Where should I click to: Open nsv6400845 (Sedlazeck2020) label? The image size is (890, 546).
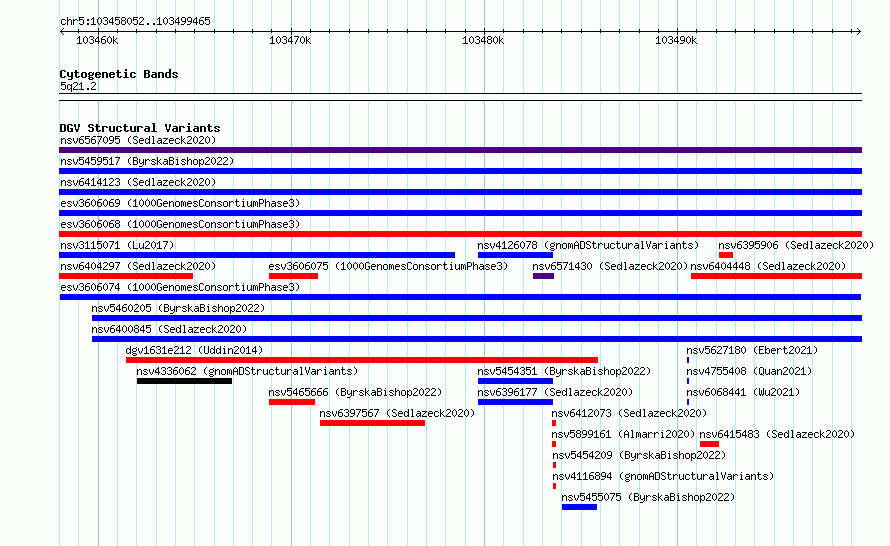(x=169, y=329)
